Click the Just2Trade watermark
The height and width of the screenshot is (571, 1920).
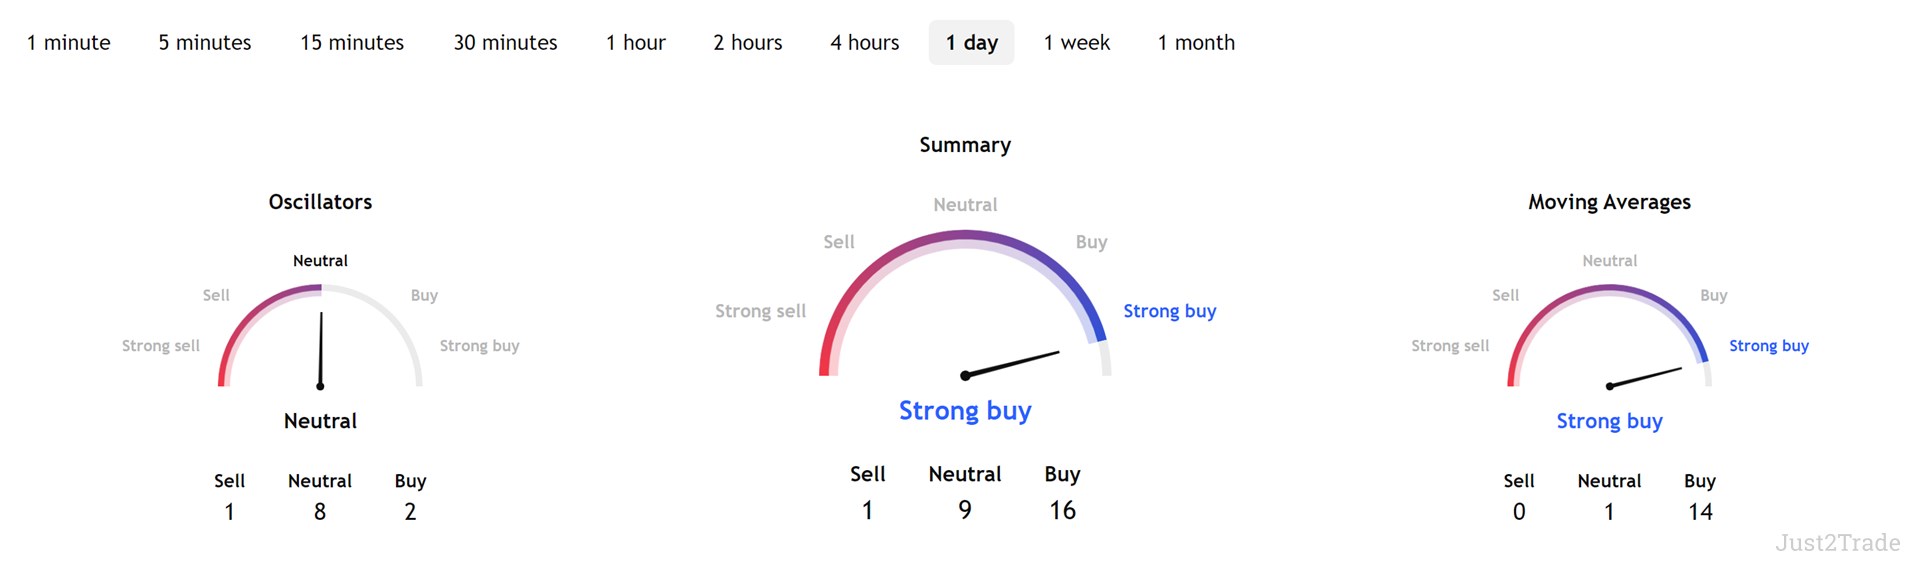tap(1838, 543)
